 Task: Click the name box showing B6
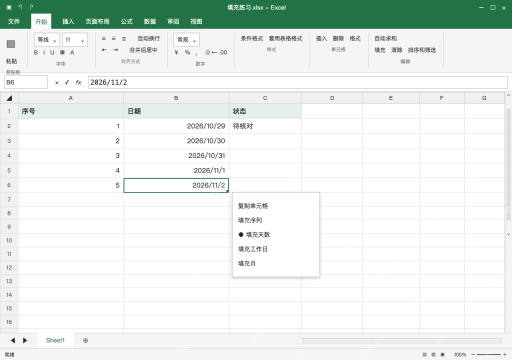(x=26, y=82)
